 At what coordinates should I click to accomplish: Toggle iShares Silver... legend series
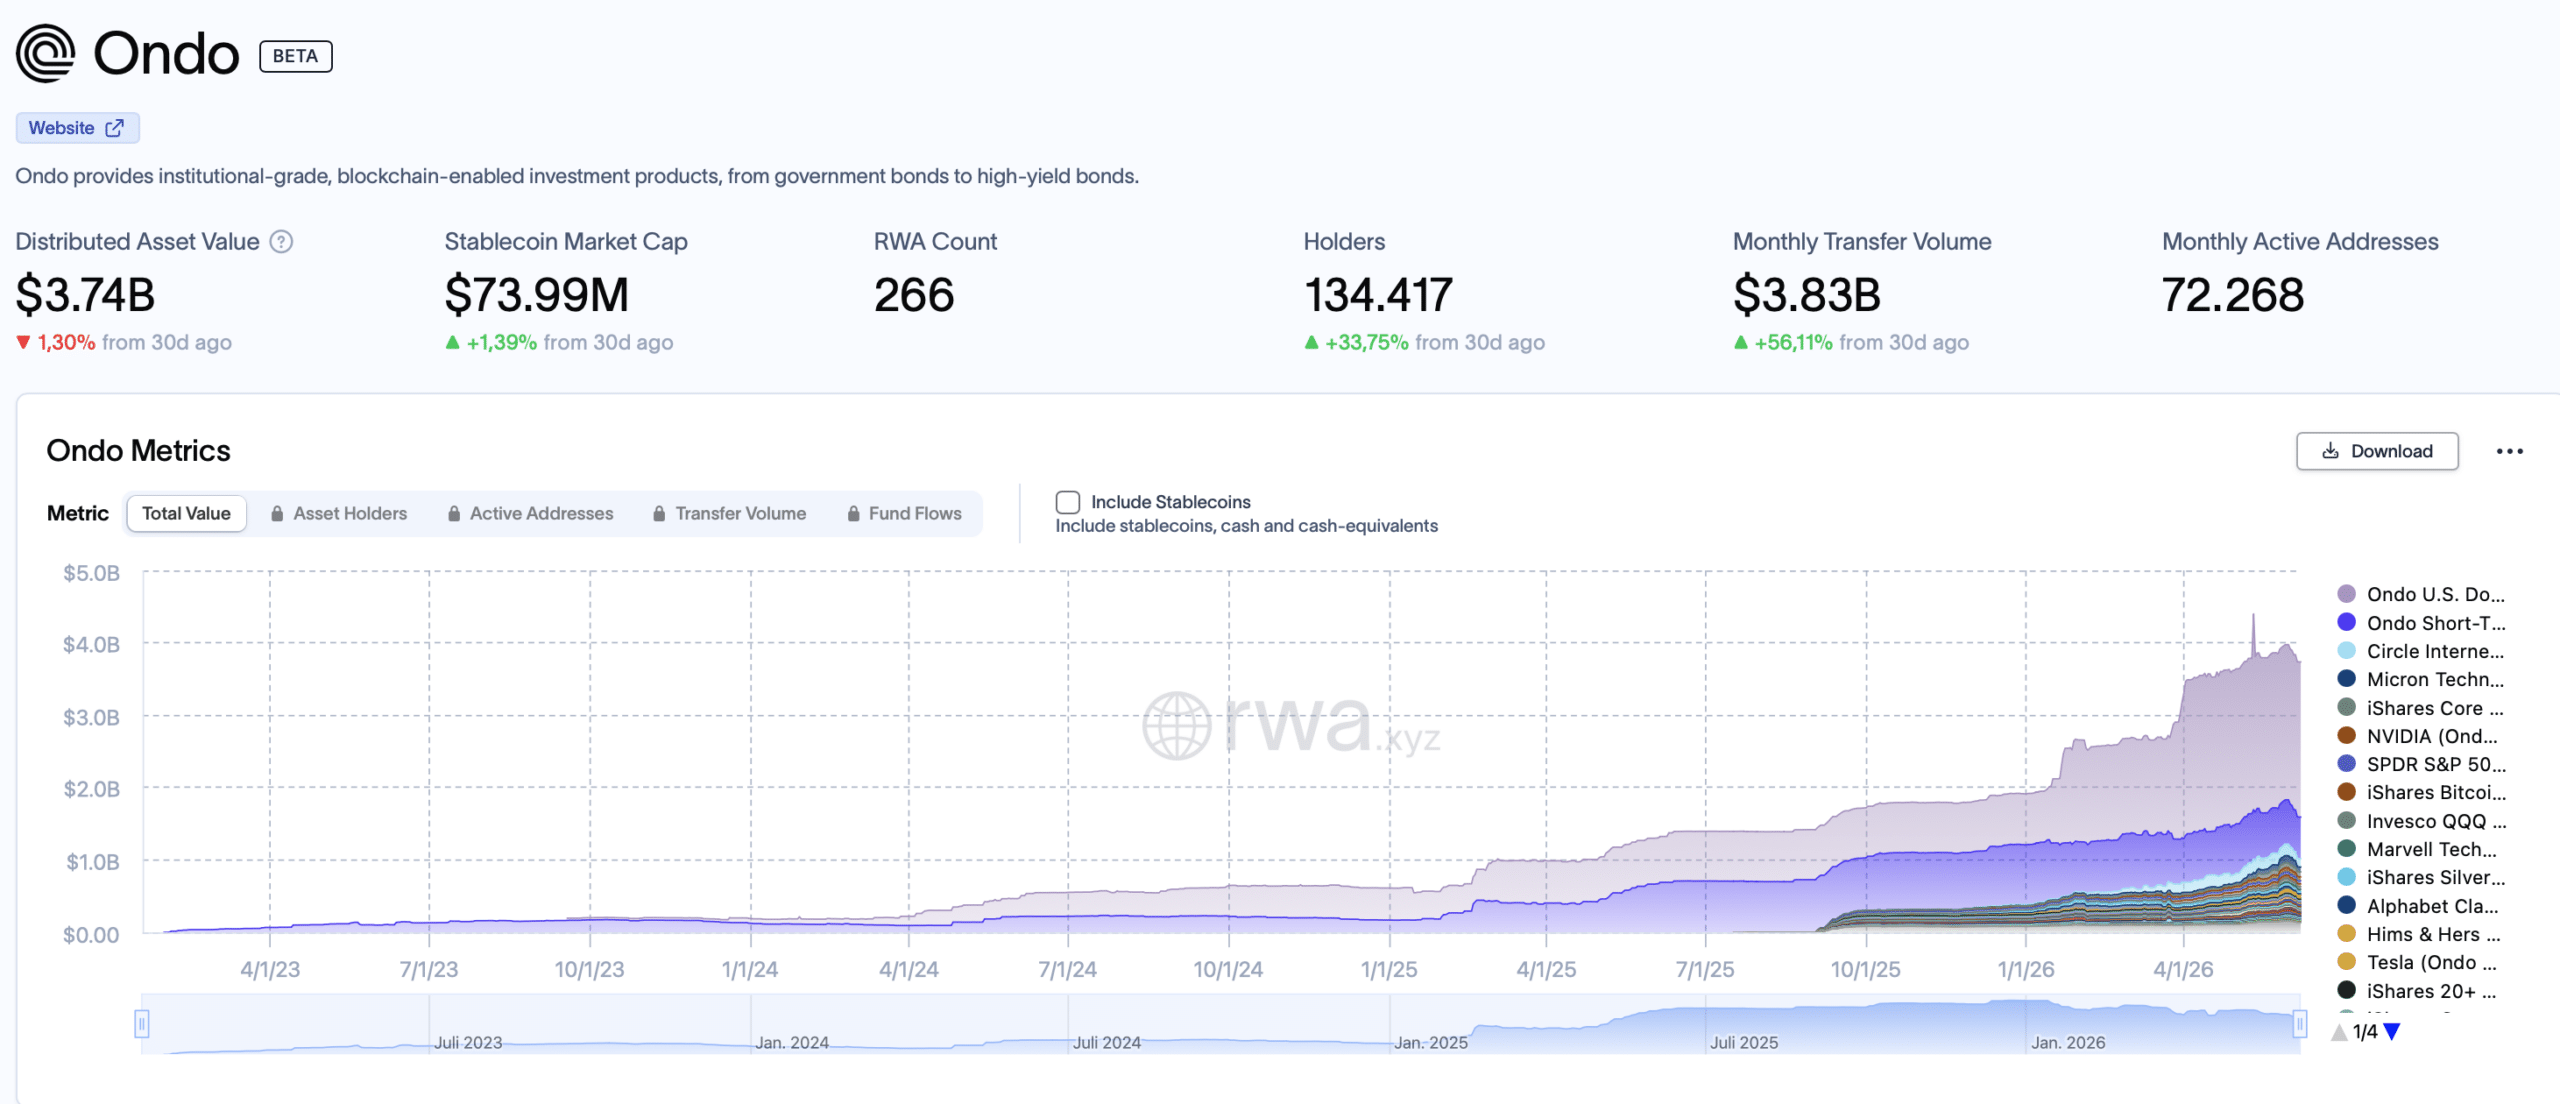coord(2422,877)
